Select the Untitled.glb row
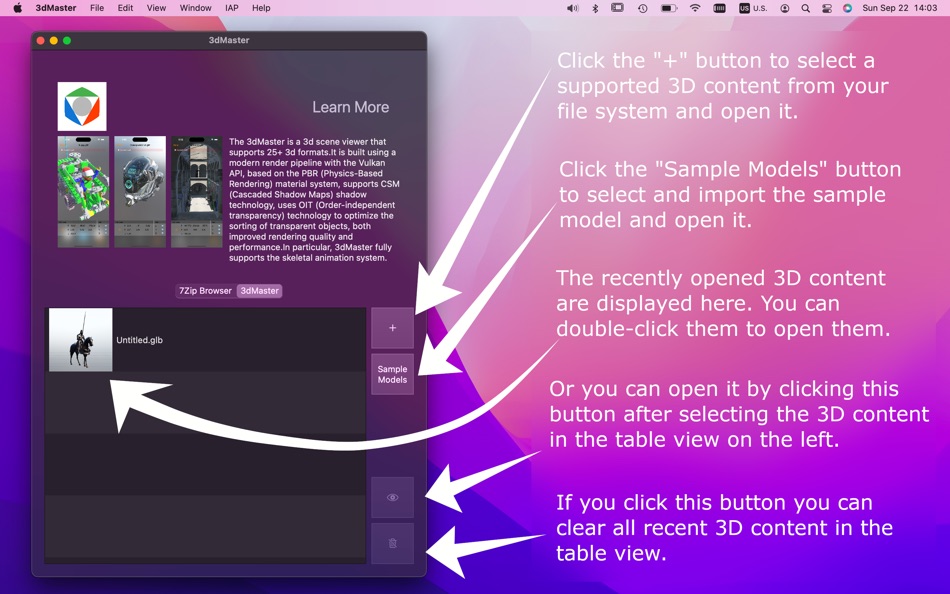This screenshot has width=950, height=594. pos(205,339)
